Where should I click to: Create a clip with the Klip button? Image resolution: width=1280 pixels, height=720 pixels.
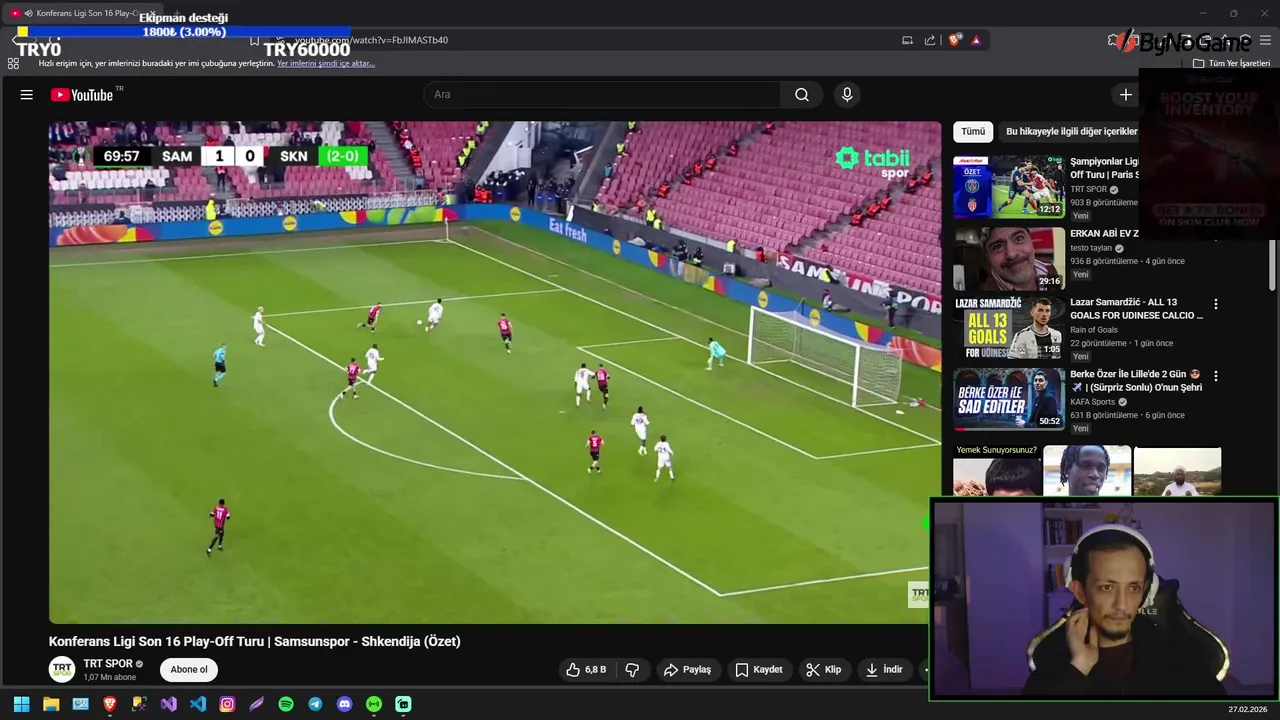tap(825, 670)
